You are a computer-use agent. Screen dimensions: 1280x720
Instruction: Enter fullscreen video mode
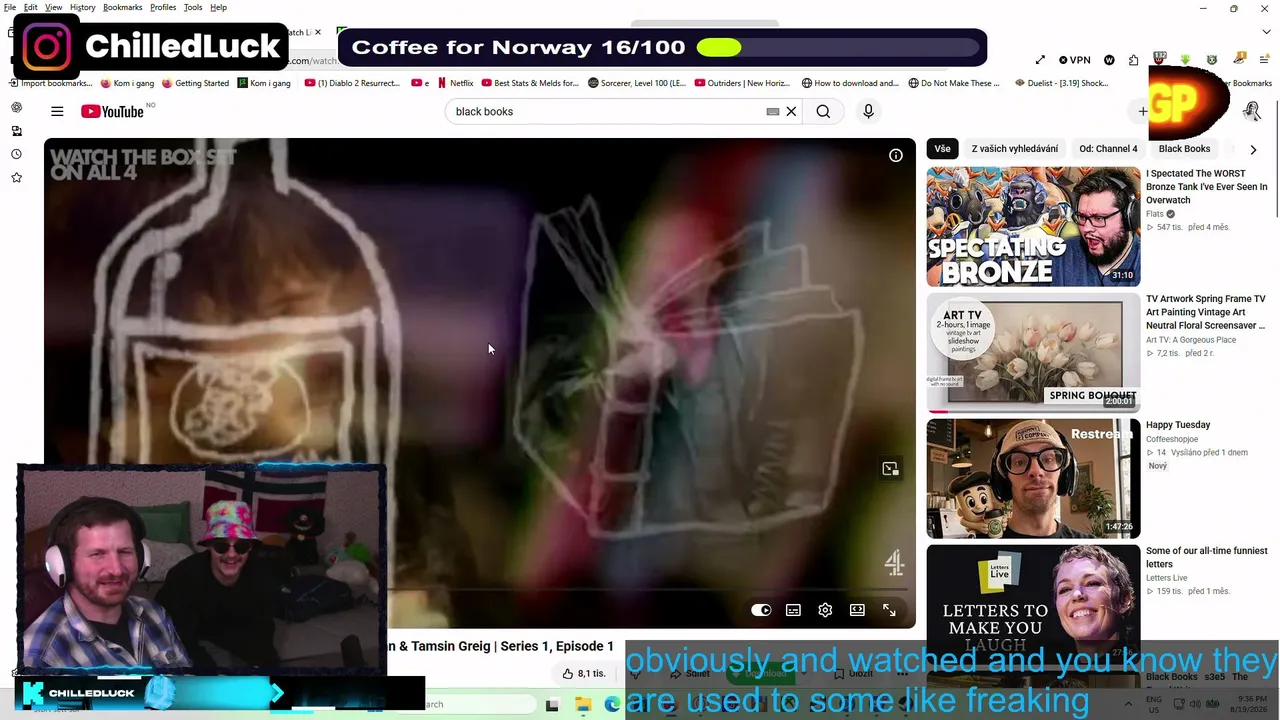click(889, 610)
